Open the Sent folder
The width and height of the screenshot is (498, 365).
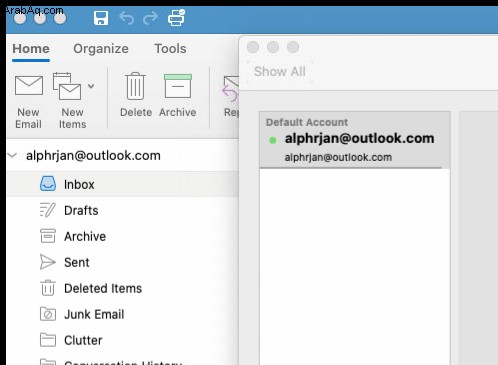click(x=123, y=262)
